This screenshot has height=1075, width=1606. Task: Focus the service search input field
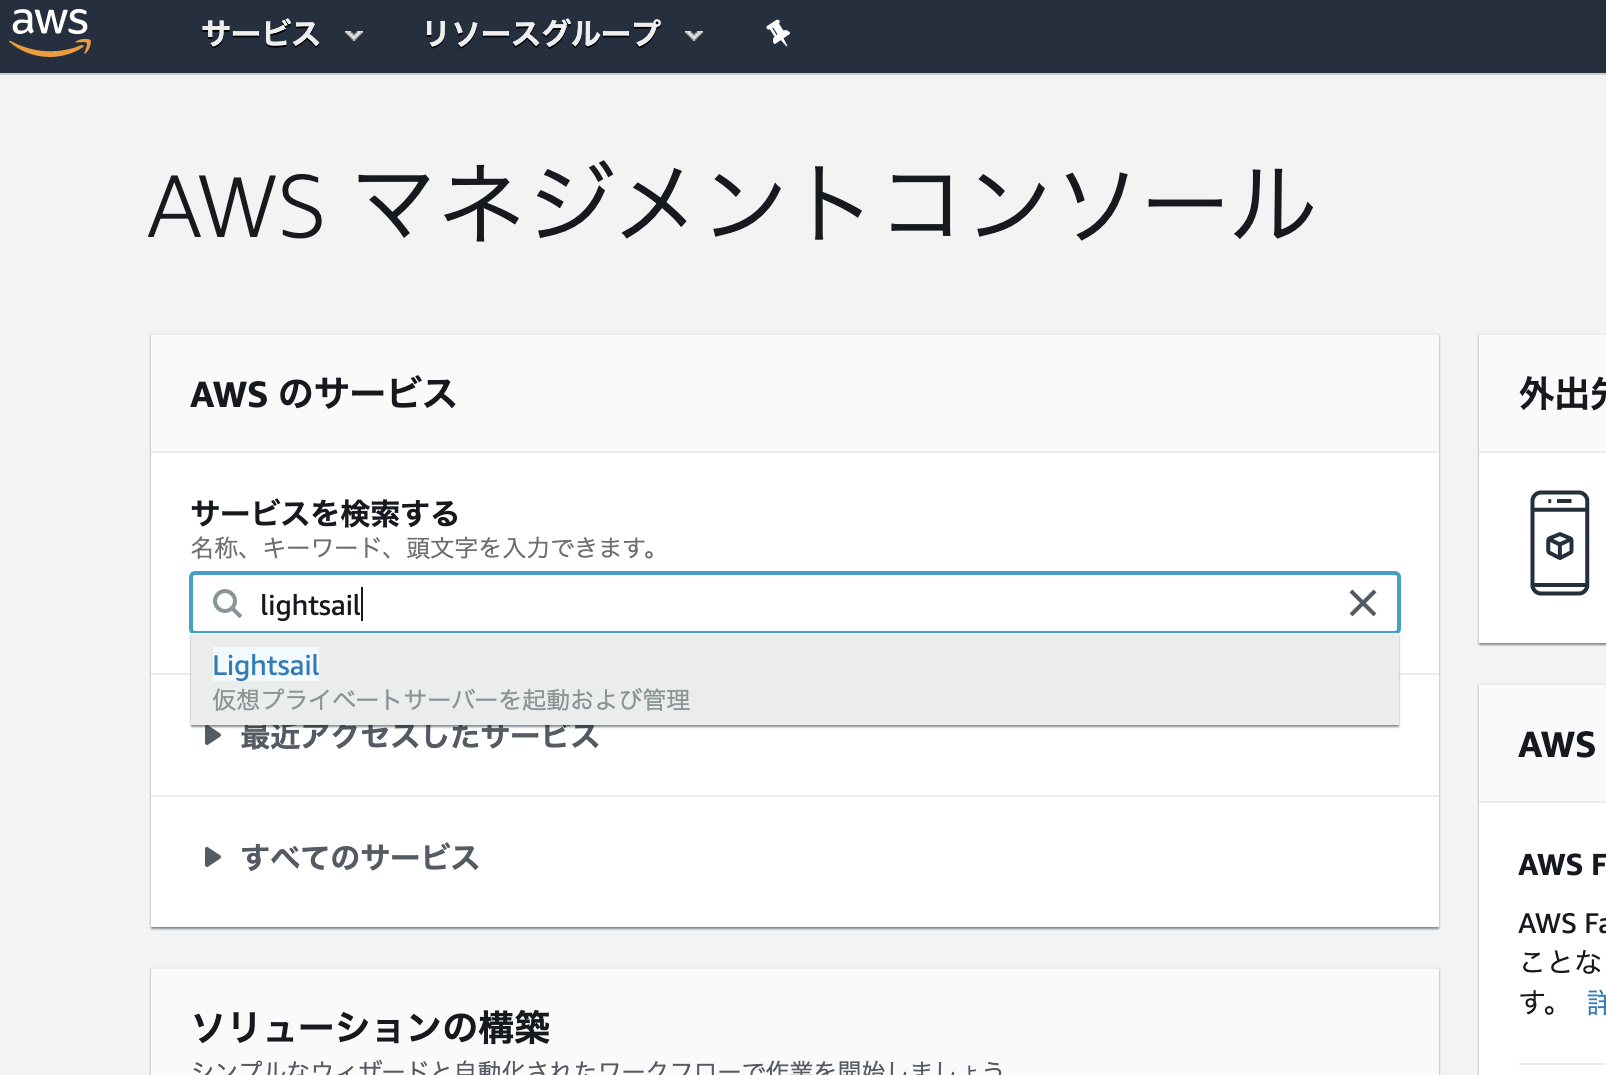coord(800,603)
